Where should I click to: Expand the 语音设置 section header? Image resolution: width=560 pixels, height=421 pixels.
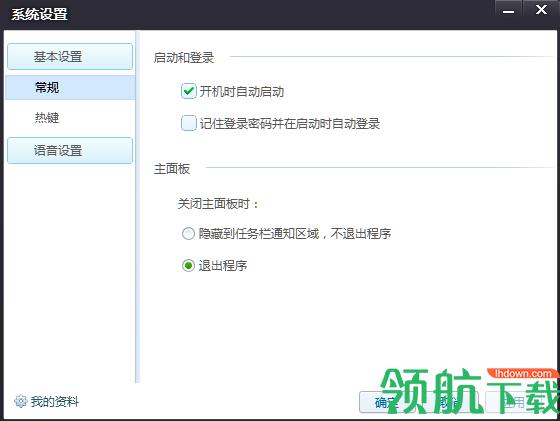(70, 151)
